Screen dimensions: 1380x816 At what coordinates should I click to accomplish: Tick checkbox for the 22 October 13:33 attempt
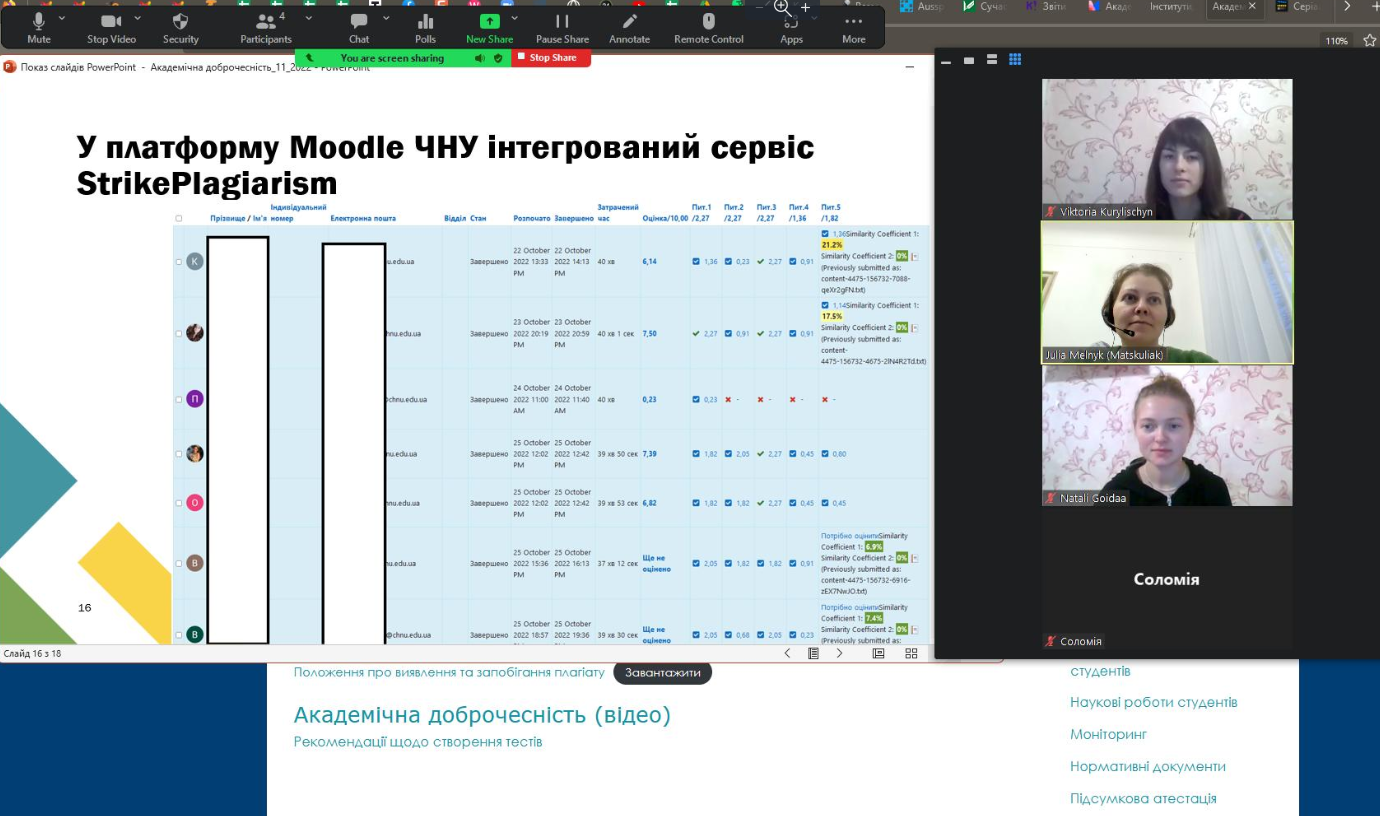(179, 262)
